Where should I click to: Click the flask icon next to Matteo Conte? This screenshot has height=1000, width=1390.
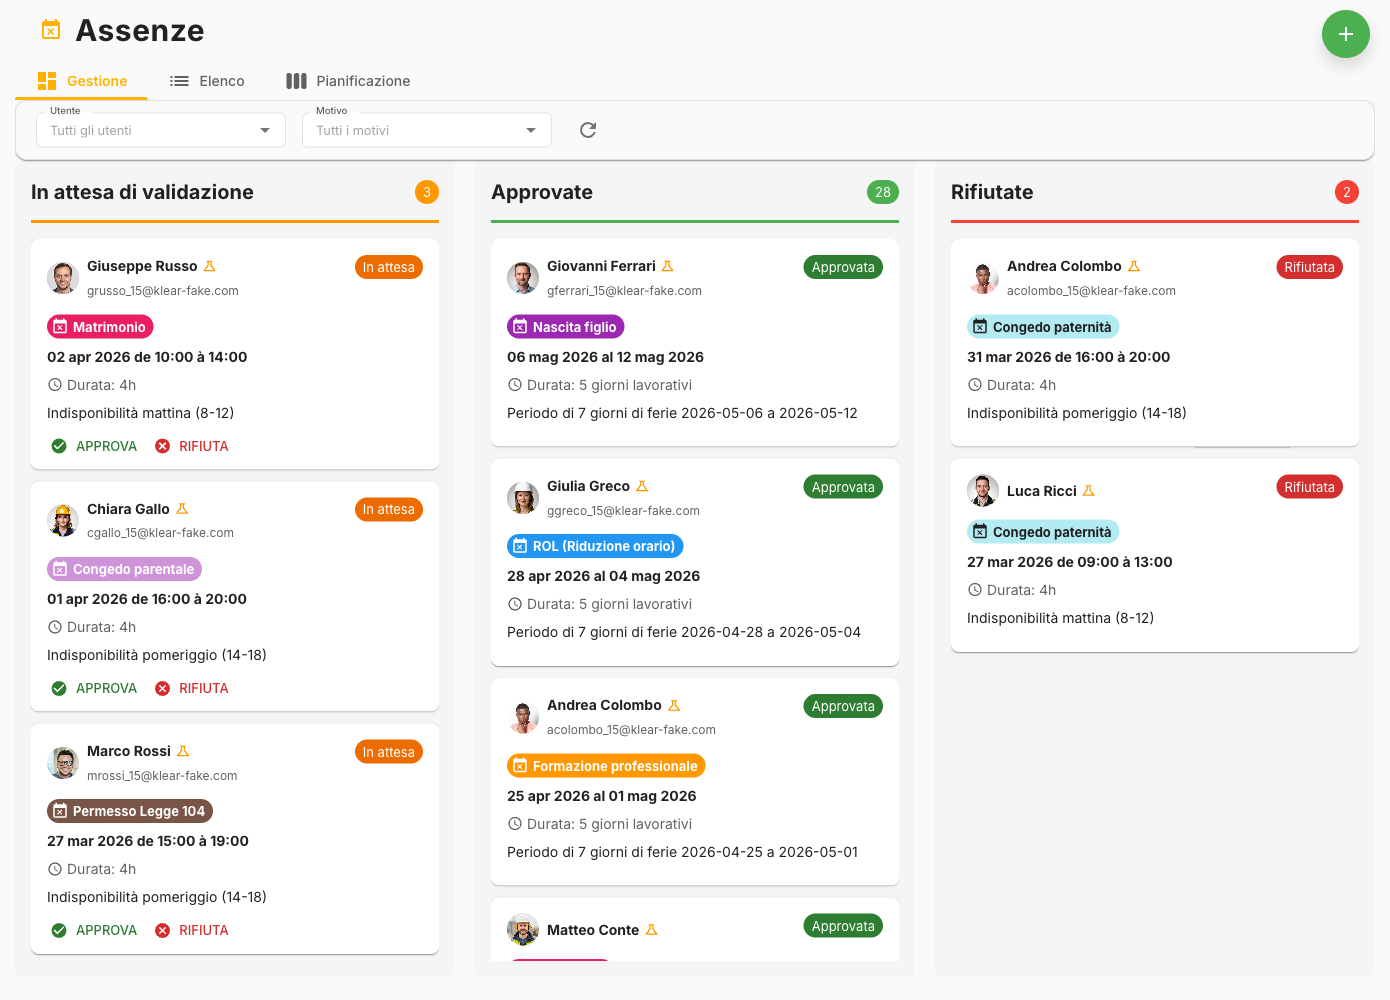tap(652, 930)
